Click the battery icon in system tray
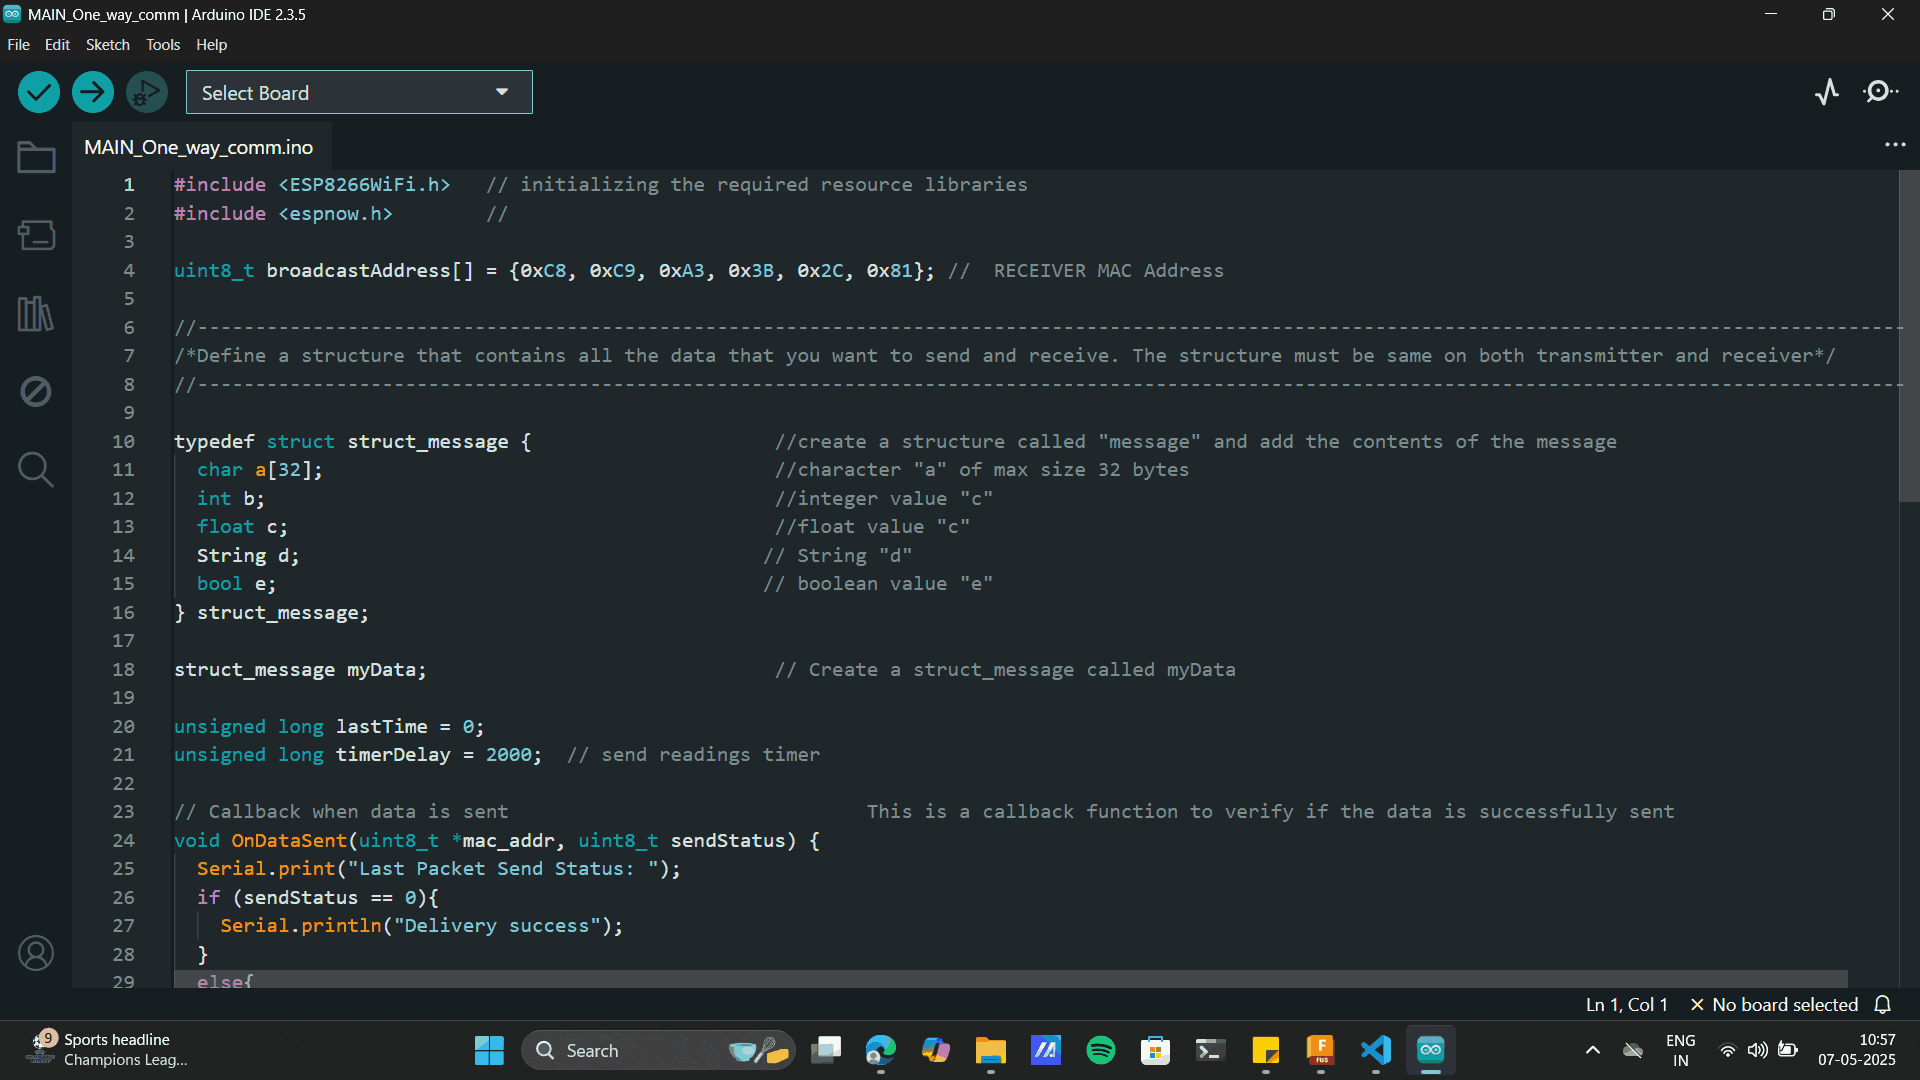This screenshot has height=1080, width=1920. coord(1788,1050)
